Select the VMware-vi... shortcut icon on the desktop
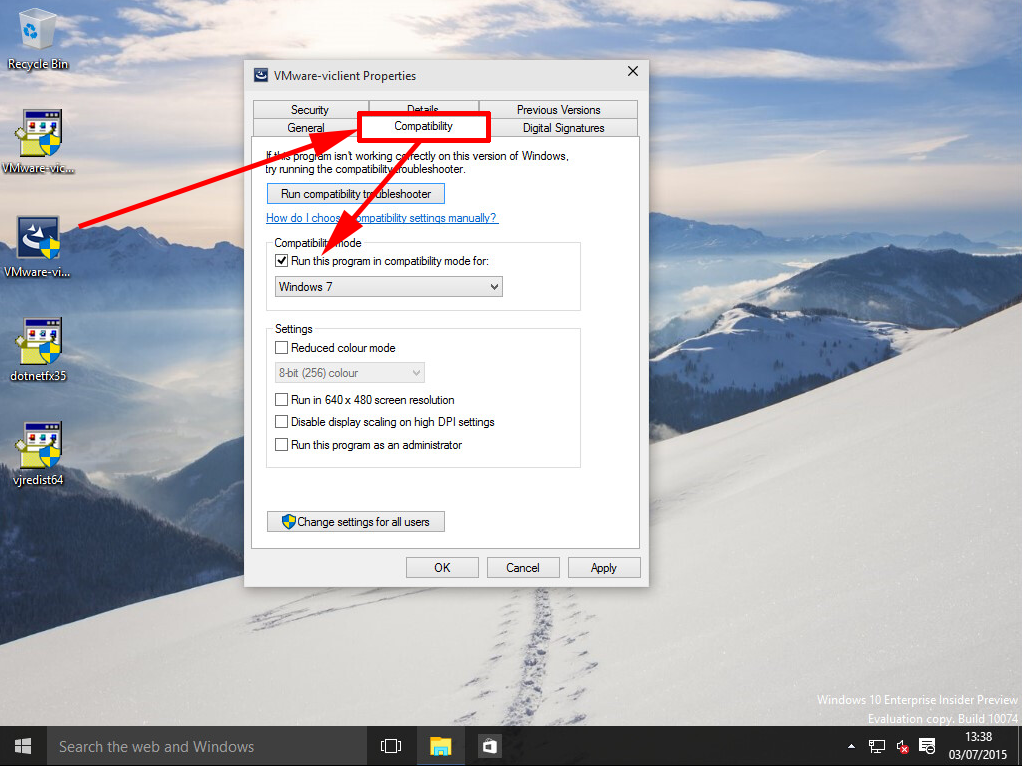Image resolution: width=1022 pixels, height=766 pixels. coord(38,246)
